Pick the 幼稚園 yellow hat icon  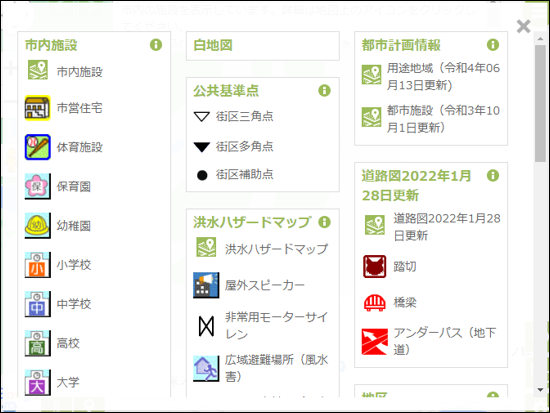tap(38, 226)
